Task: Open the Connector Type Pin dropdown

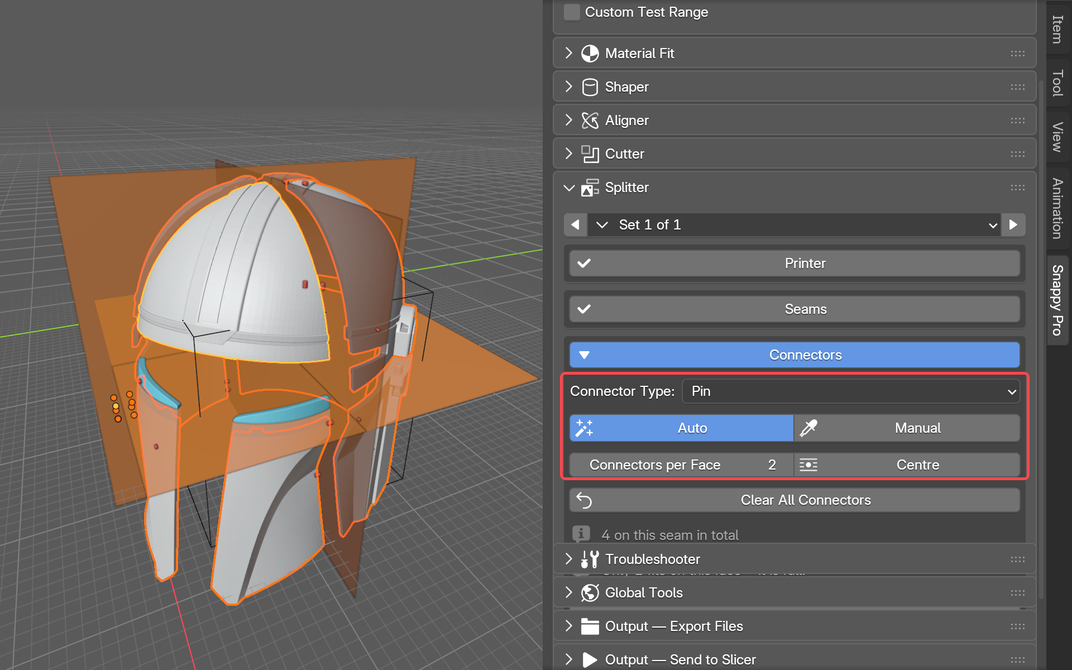Action: [x=851, y=391]
